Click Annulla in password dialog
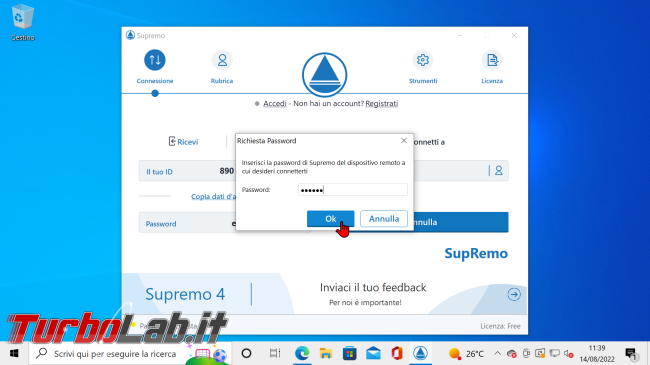650x365 pixels. (384, 219)
